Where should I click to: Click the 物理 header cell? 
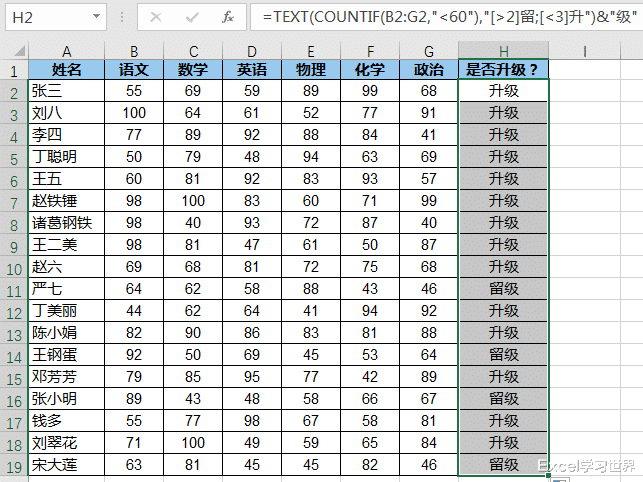click(311, 70)
